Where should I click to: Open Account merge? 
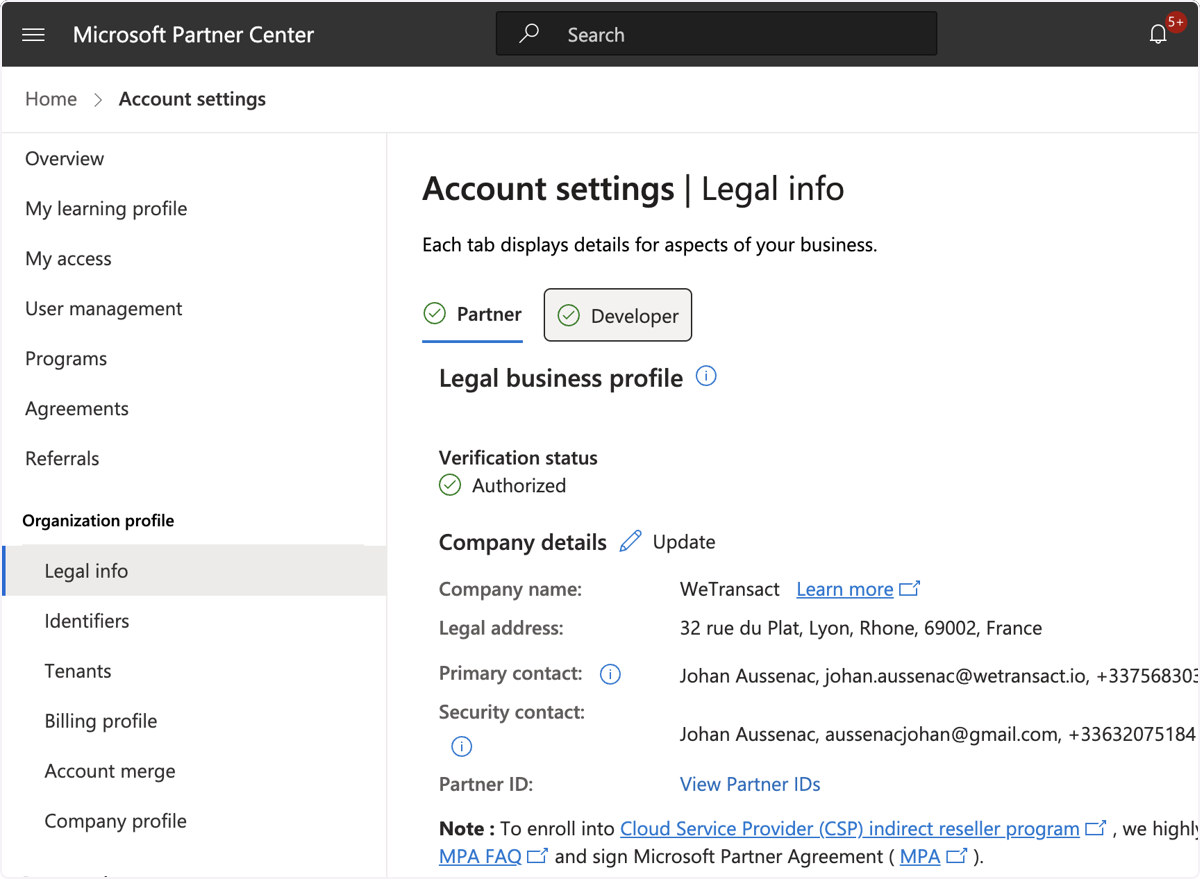coord(110,771)
